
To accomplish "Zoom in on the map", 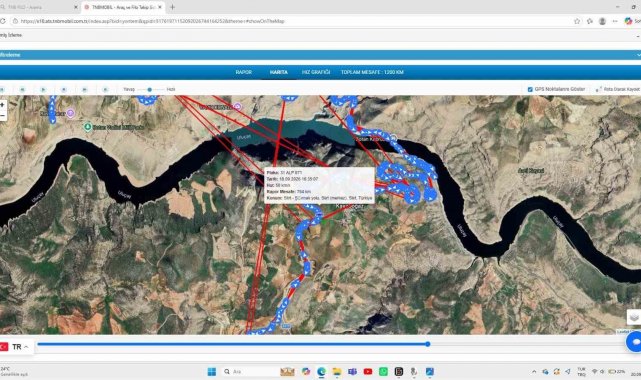I will pos(2,105).
